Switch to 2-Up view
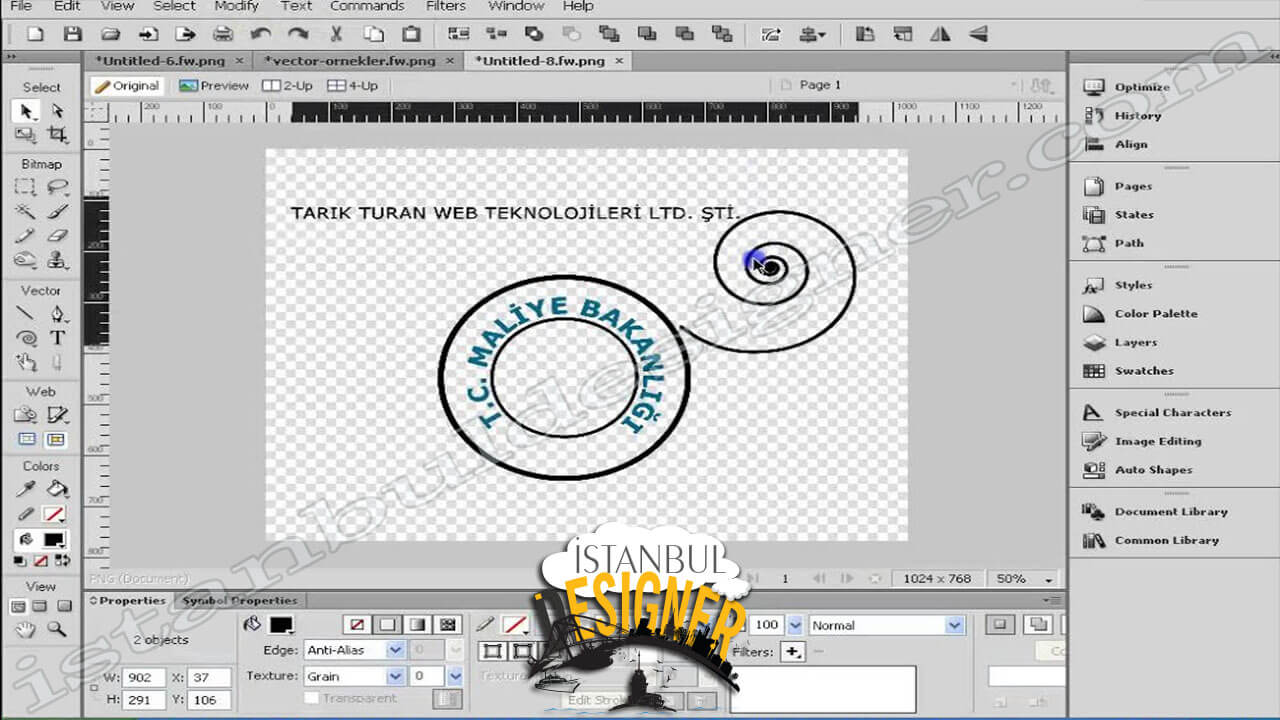 coord(287,86)
